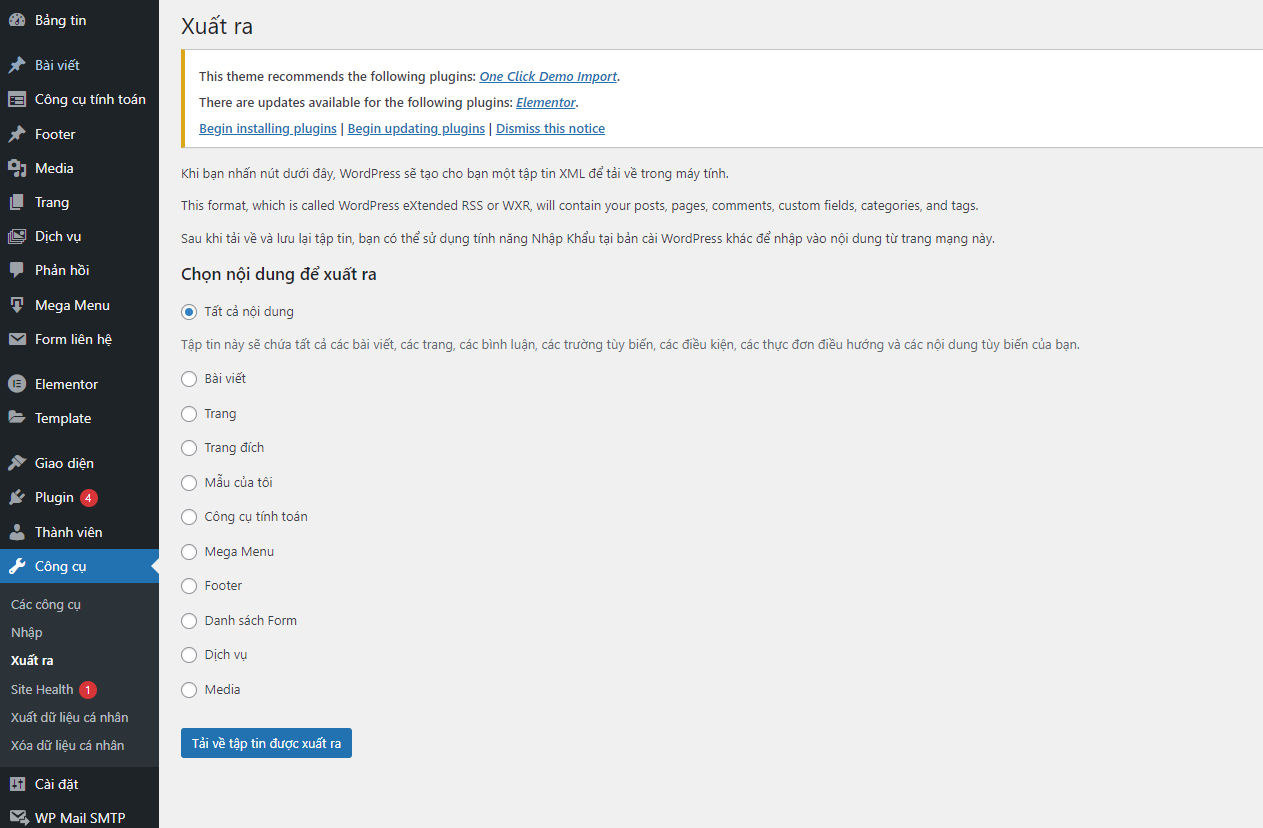Open Site Health submenu item
This screenshot has height=828, width=1263.
coord(42,689)
